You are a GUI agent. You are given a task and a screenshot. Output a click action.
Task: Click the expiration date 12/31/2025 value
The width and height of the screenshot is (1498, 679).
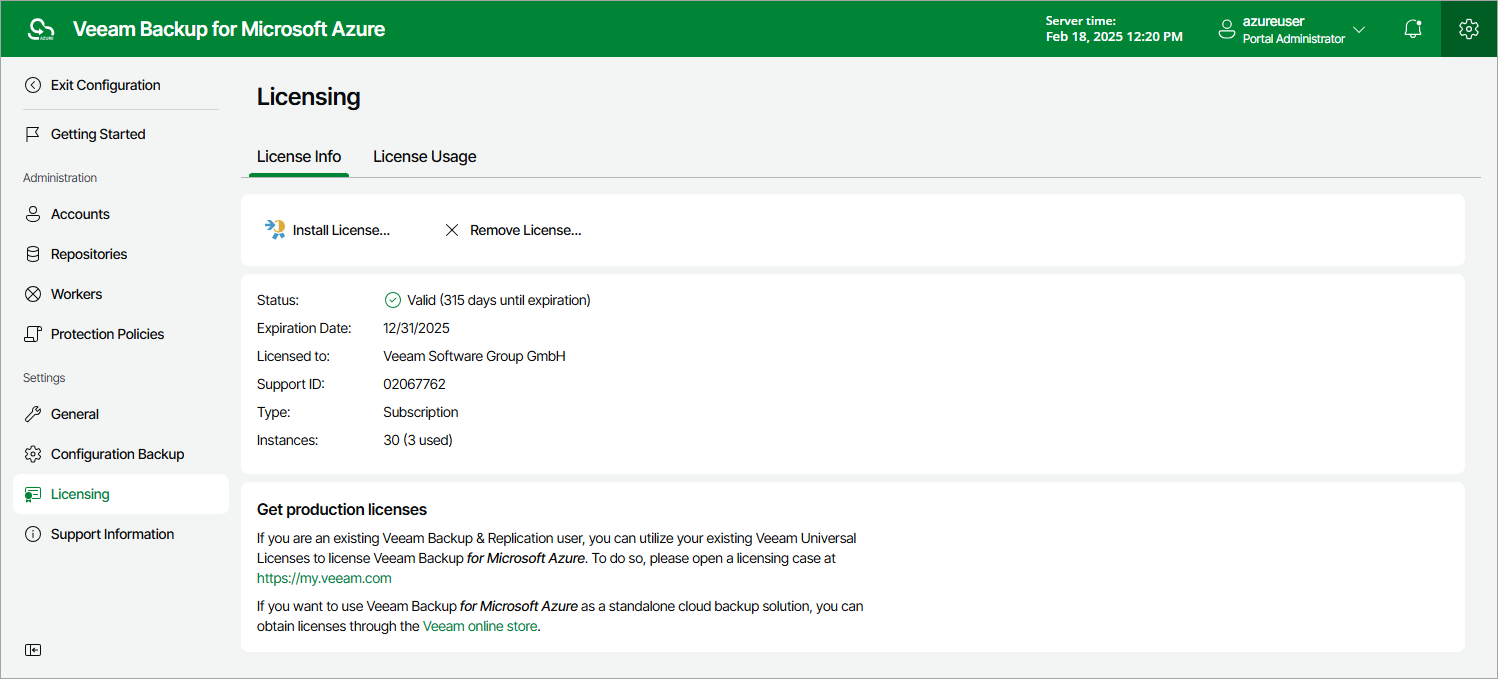pyautogui.click(x=418, y=328)
